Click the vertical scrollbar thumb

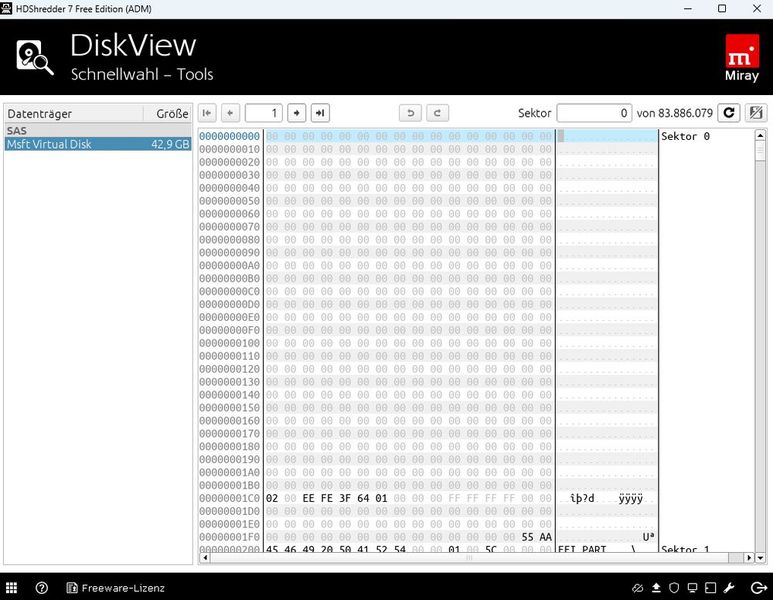(x=760, y=150)
